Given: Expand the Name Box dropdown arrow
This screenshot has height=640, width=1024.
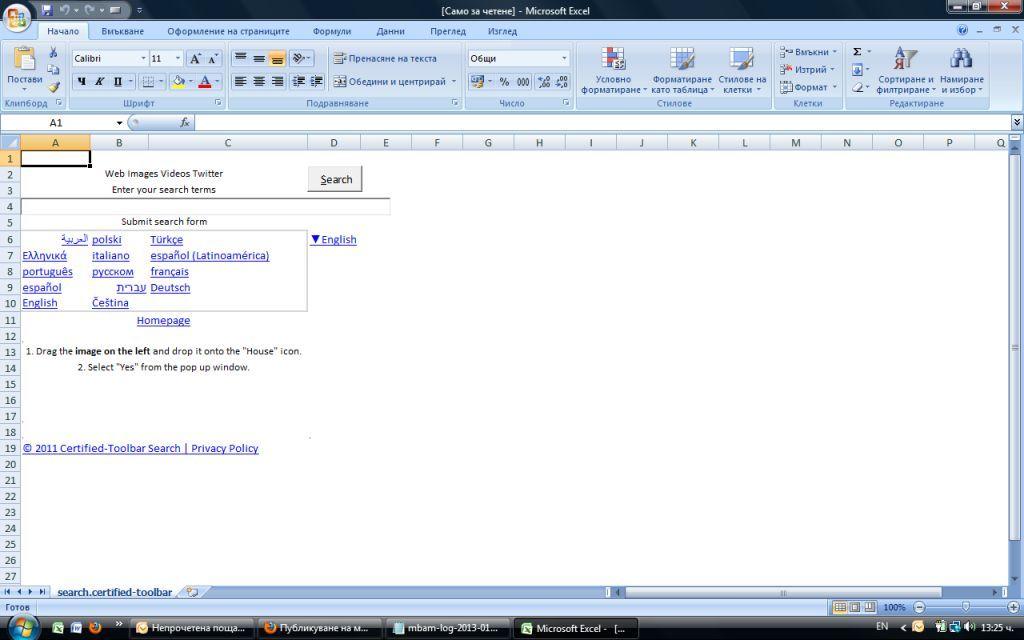Looking at the screenshot, I should tap(120, 123).
